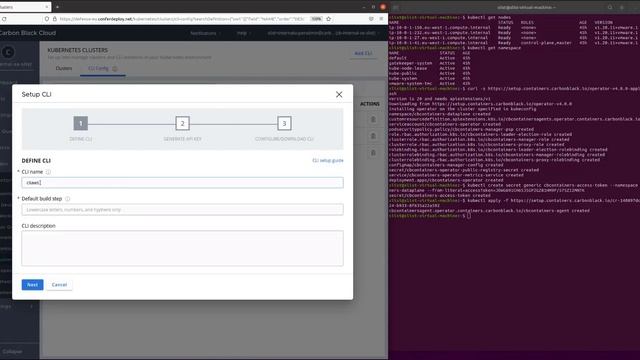This screenshot has height=360, width=640.
Task: Open the CLI setup guide link
Action: point(328,160)
